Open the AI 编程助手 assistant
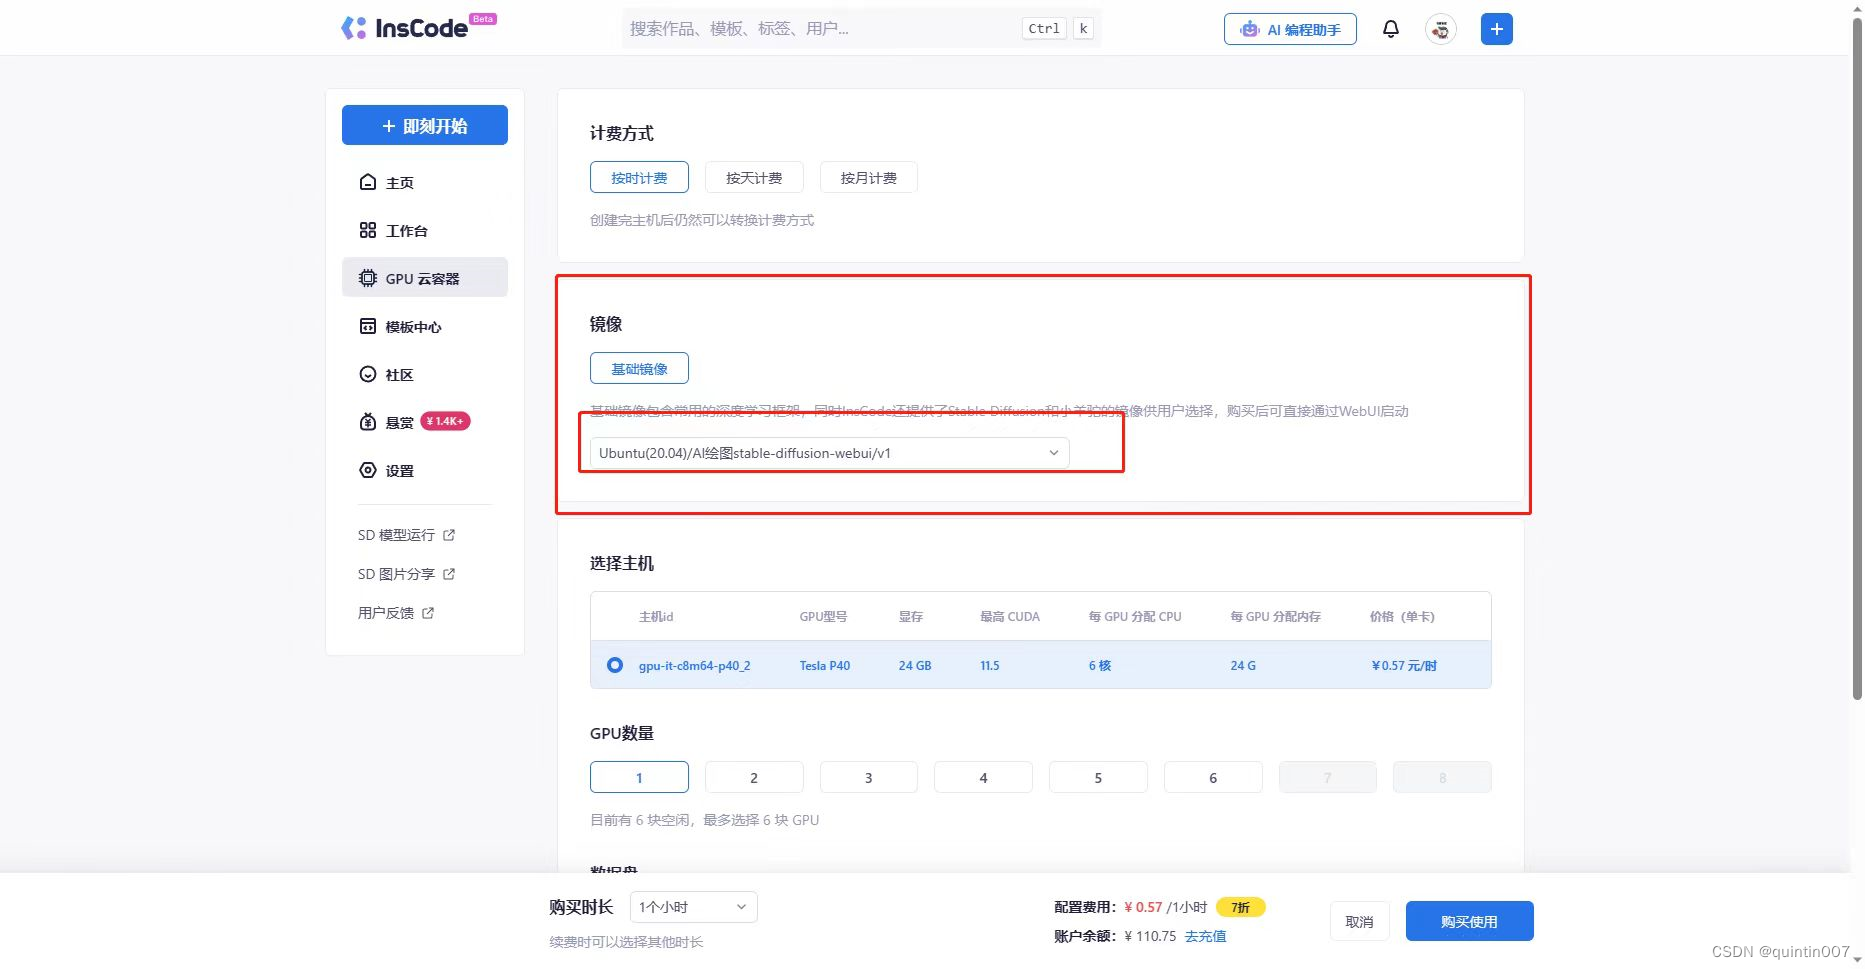 (1290, 29)
